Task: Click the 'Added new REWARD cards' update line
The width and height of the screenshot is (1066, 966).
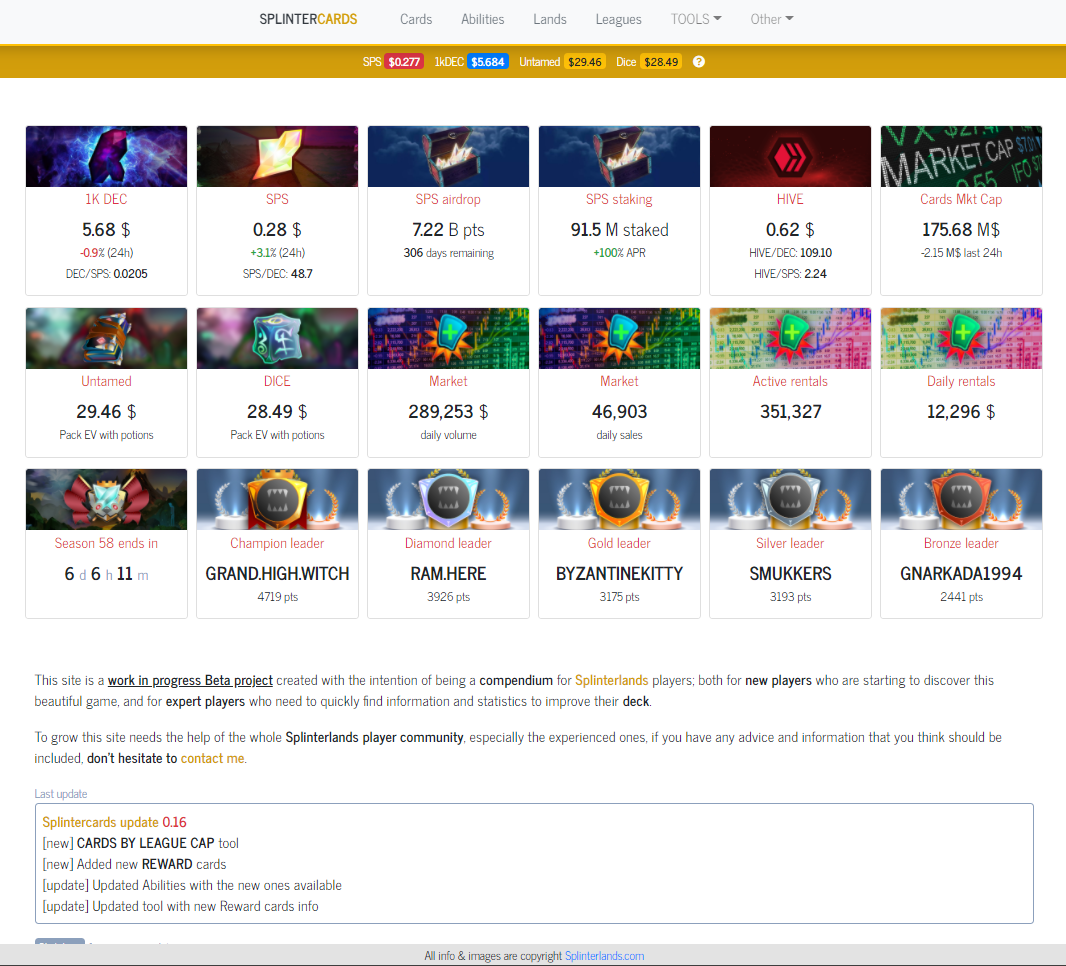Action: point(135,865)
